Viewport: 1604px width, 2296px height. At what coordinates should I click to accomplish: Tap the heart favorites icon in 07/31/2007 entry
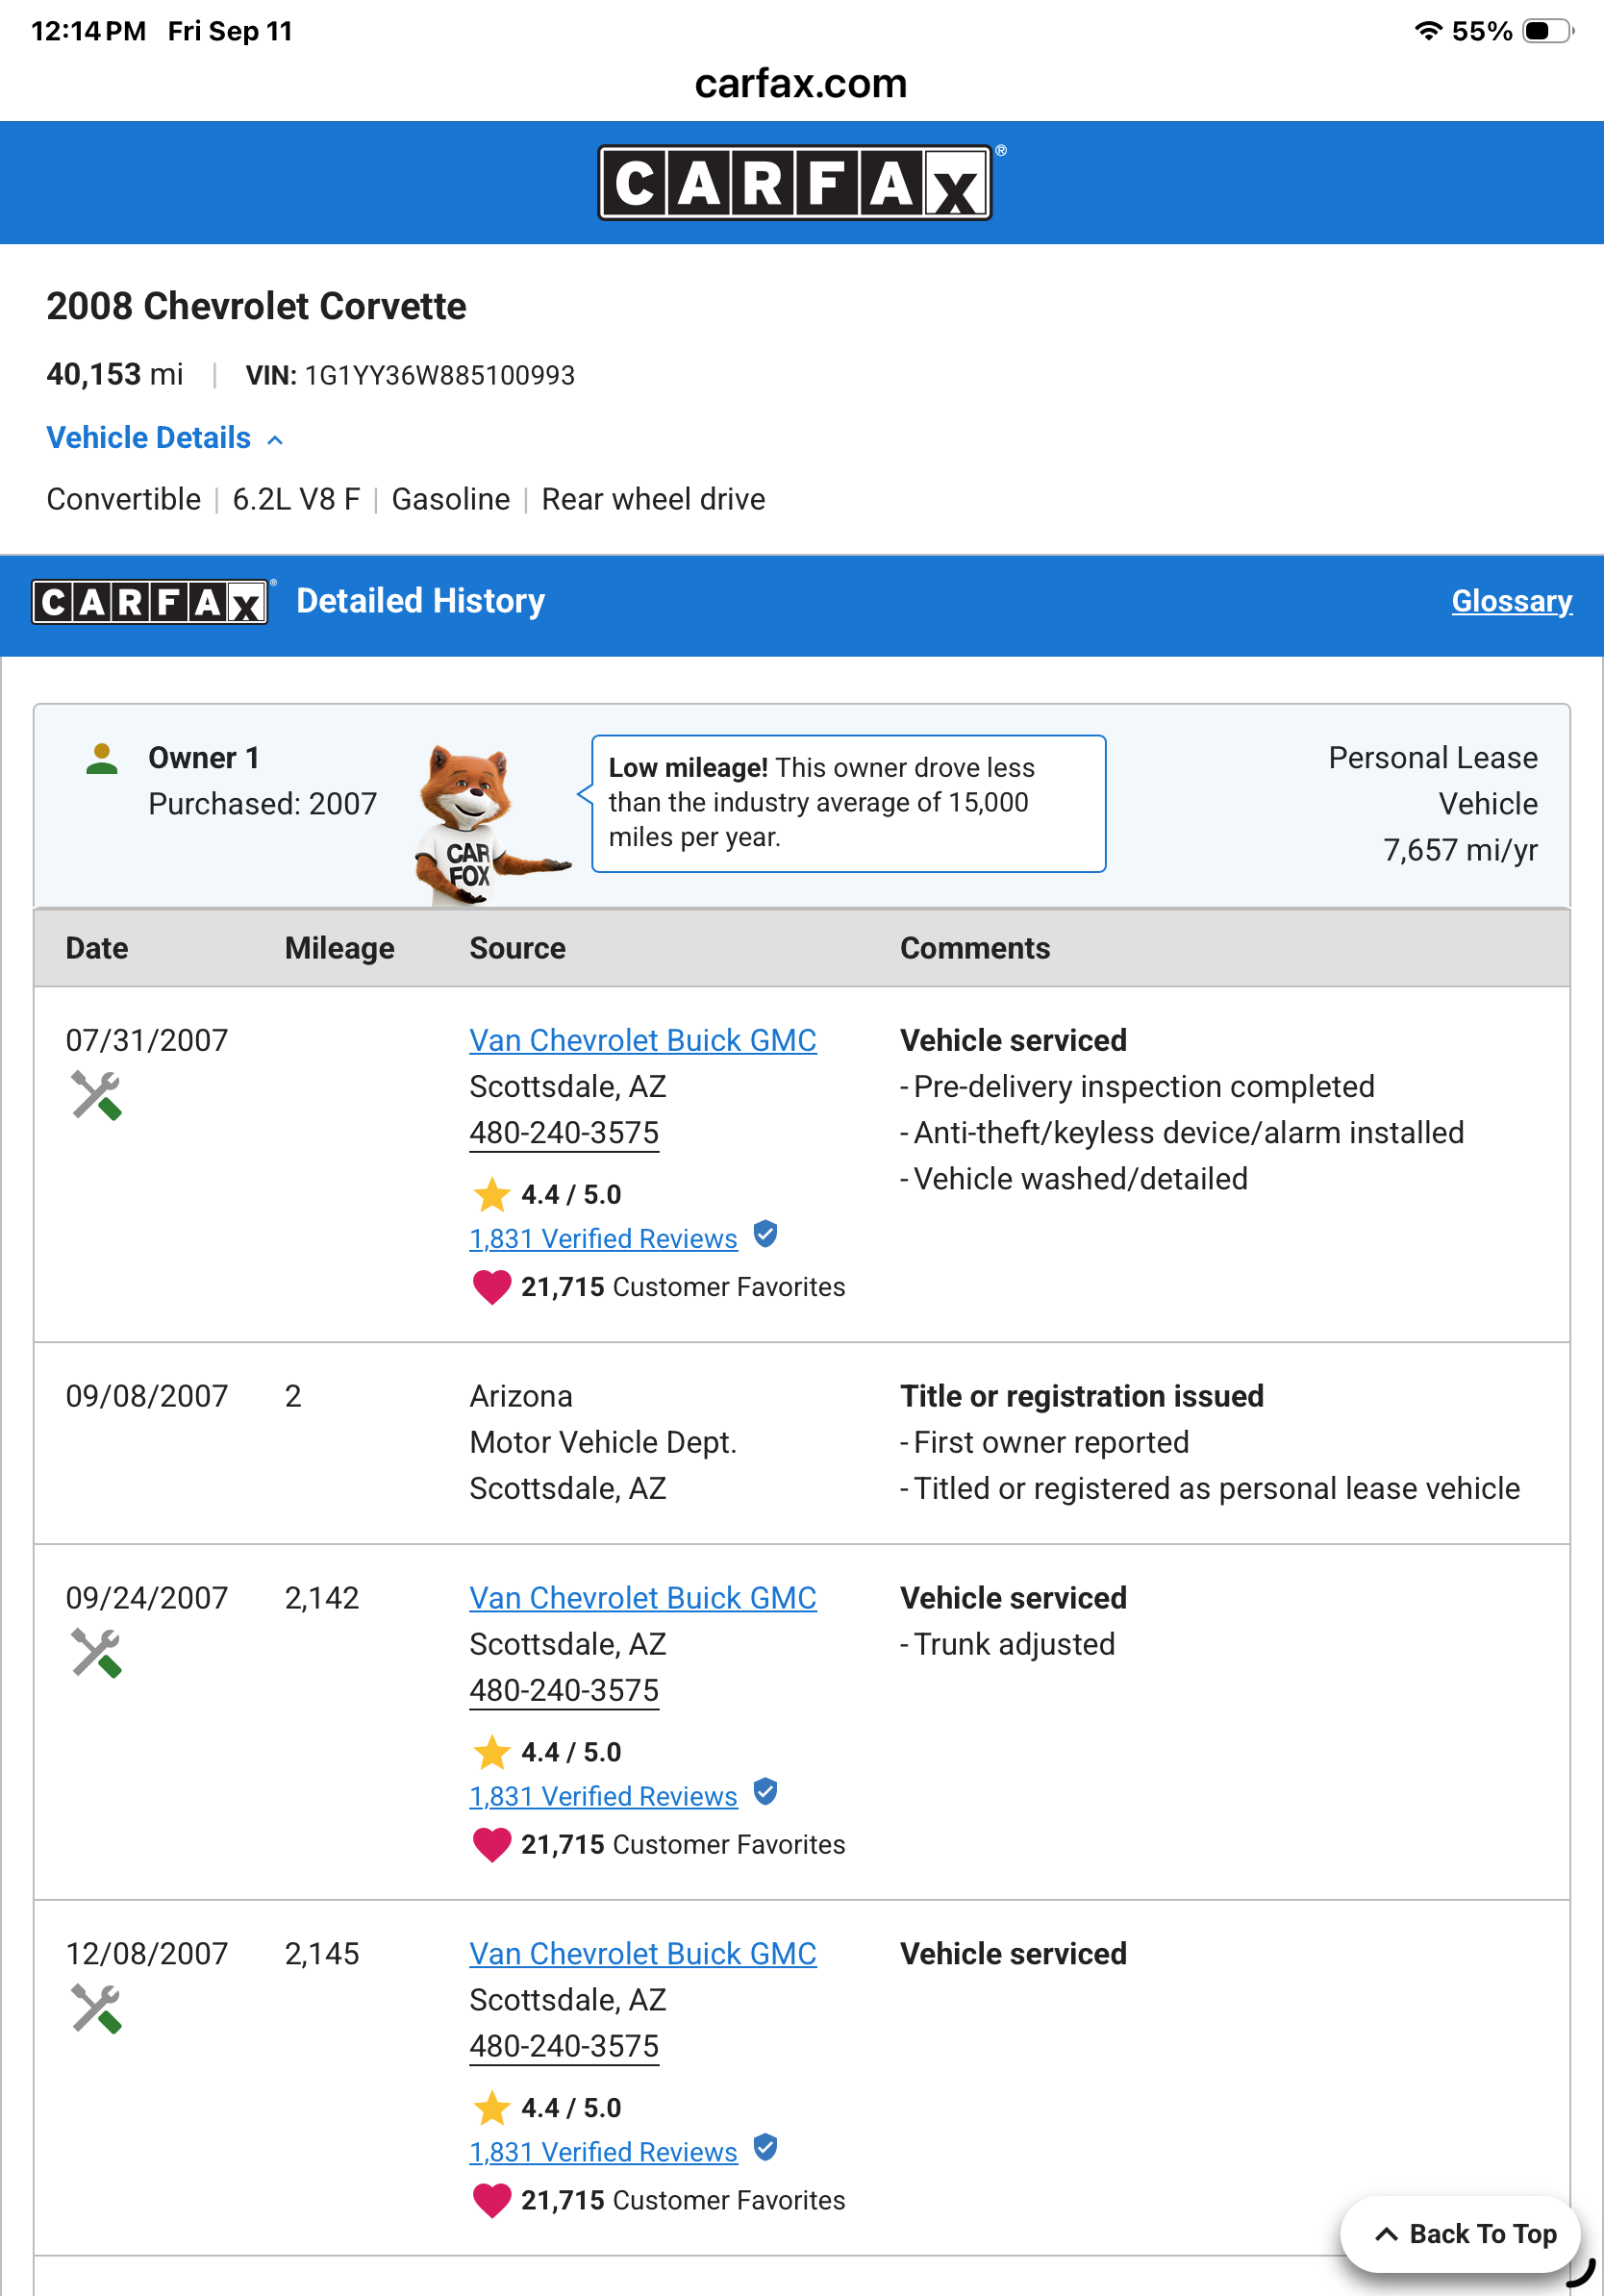(491, 1287)
